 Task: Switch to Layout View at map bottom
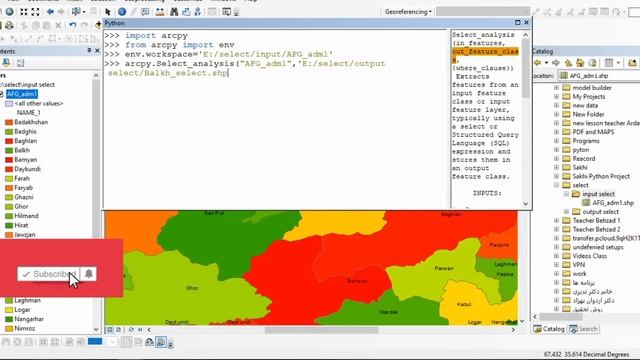[118, 329]
